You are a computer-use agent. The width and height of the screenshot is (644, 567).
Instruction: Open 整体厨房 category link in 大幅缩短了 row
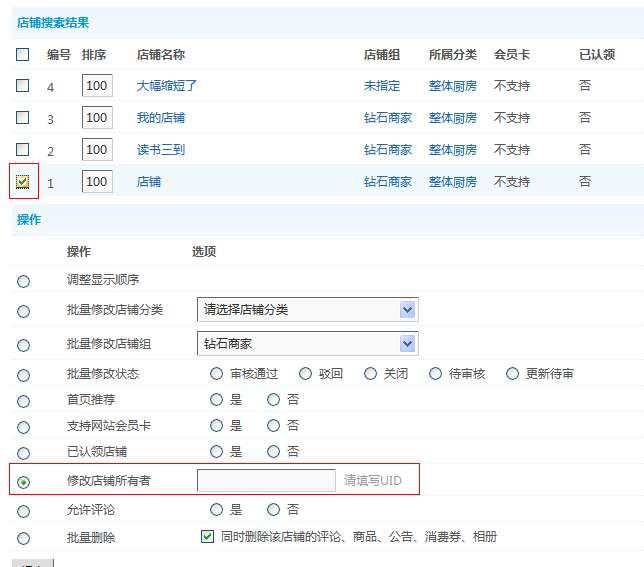tap(453, 86)
